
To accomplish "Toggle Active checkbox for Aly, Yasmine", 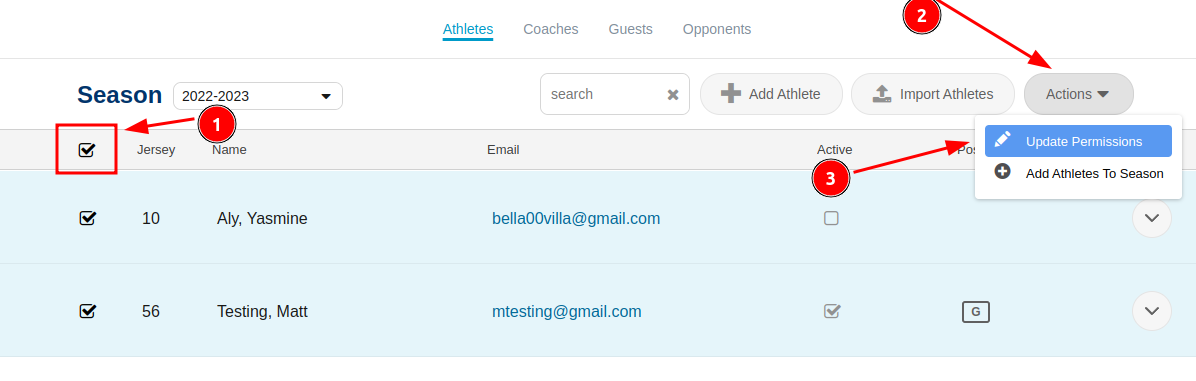I will (x=831, y=219).
